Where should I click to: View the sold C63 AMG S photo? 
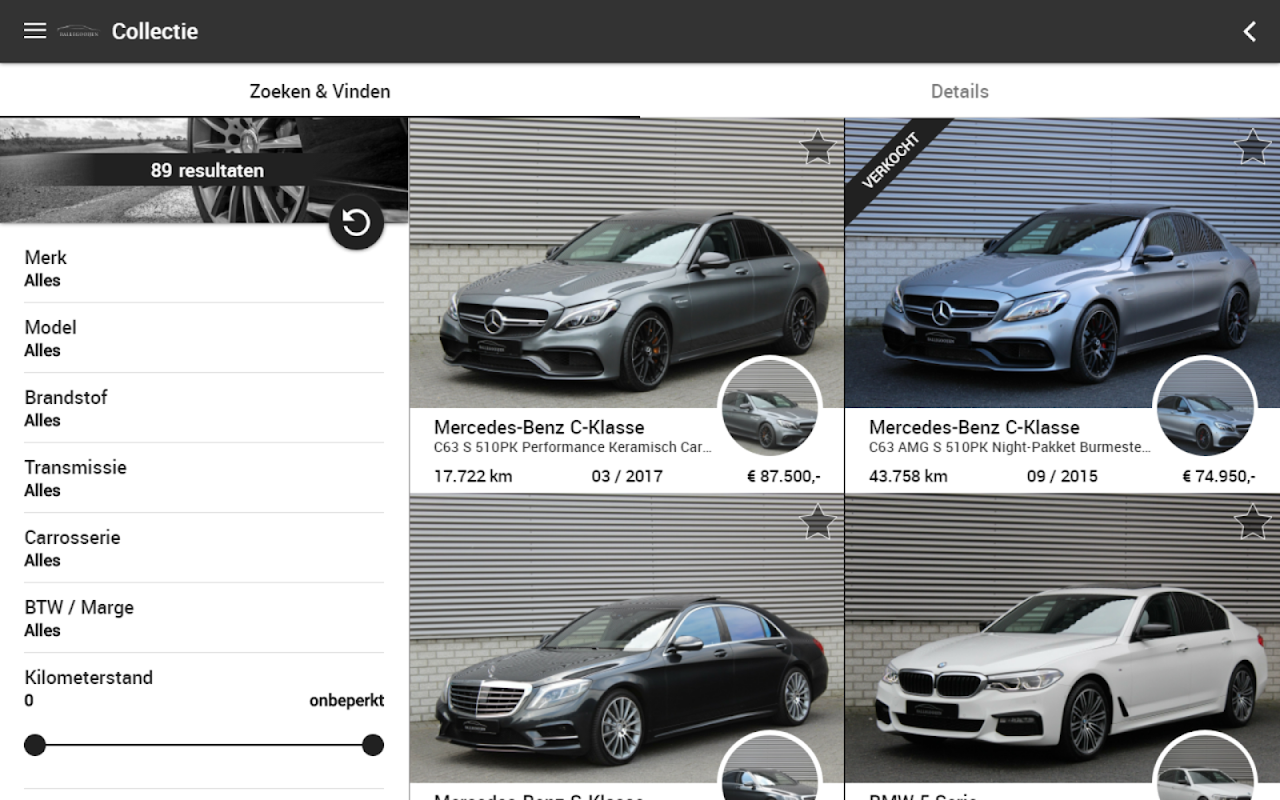[1062, 263]
